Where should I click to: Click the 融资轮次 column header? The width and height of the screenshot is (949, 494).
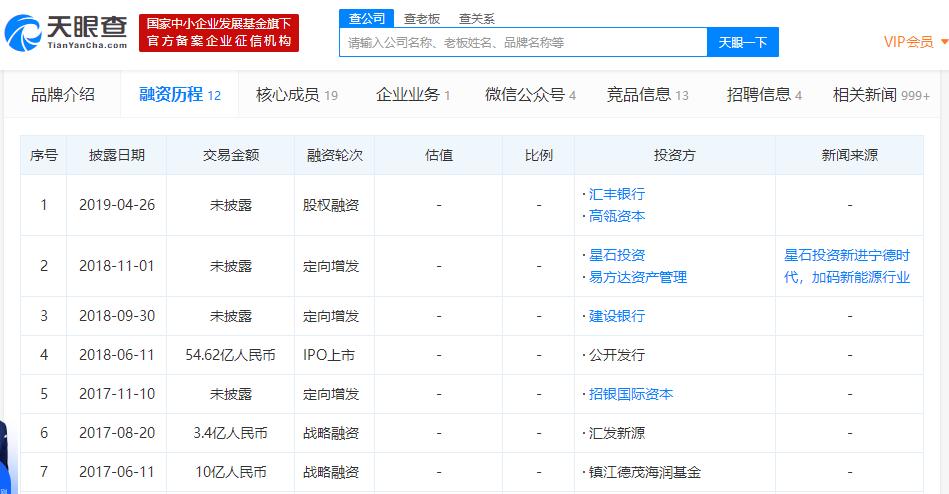[x=334, y=156]
